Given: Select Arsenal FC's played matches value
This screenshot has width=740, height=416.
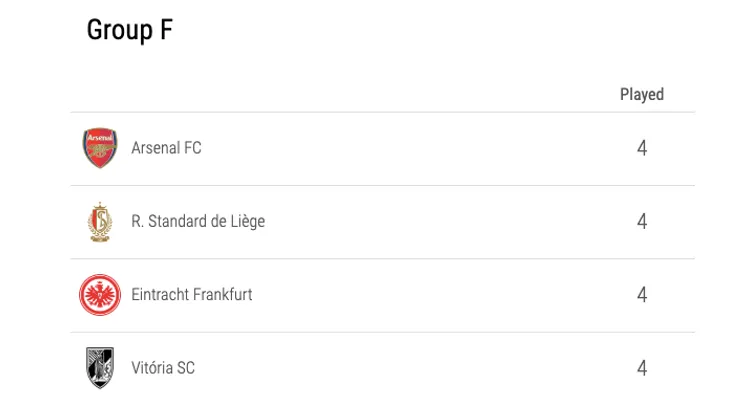Looking at the screenshot, I should pyautogui.click(x=642, y=148).
